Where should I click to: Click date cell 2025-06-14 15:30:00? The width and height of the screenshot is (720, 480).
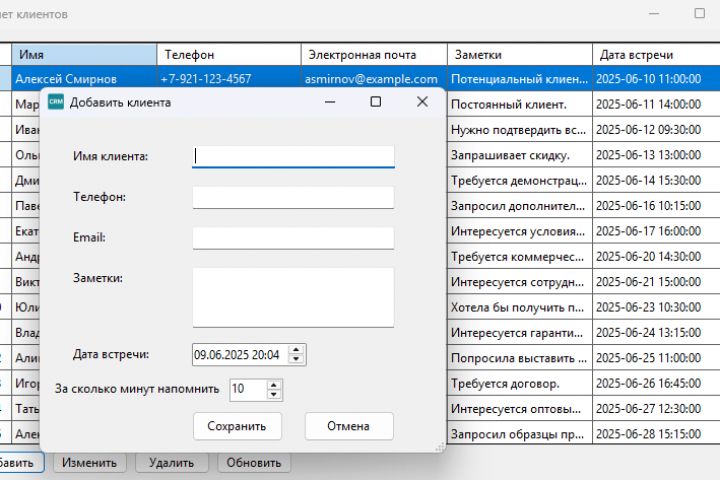pyautogui.click(x=657, y=180)
